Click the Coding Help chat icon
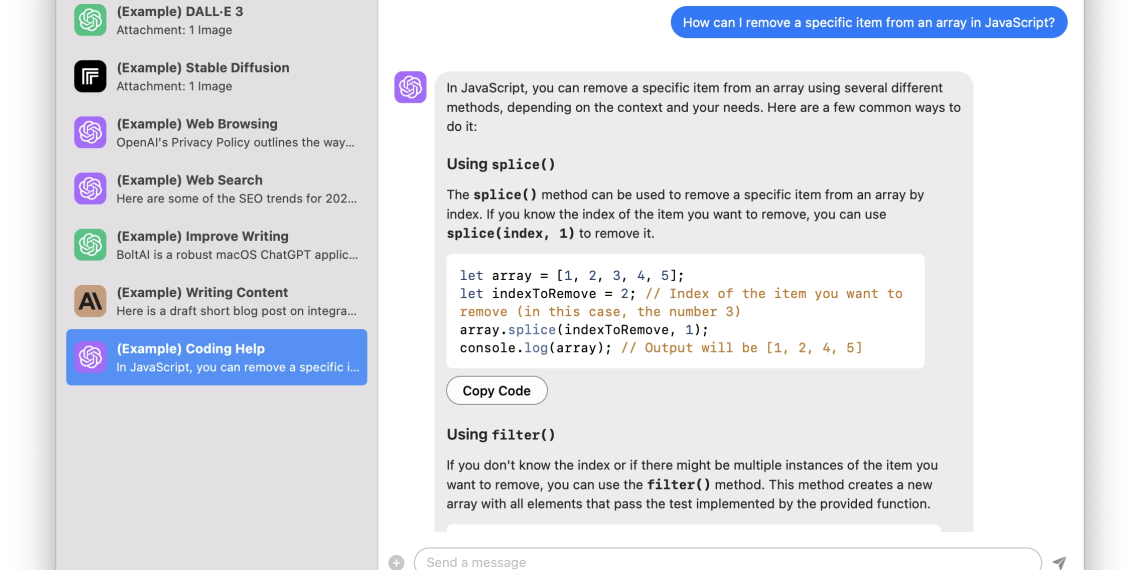The height and width of the screenshot is (570, 1140). pos(90,357)
